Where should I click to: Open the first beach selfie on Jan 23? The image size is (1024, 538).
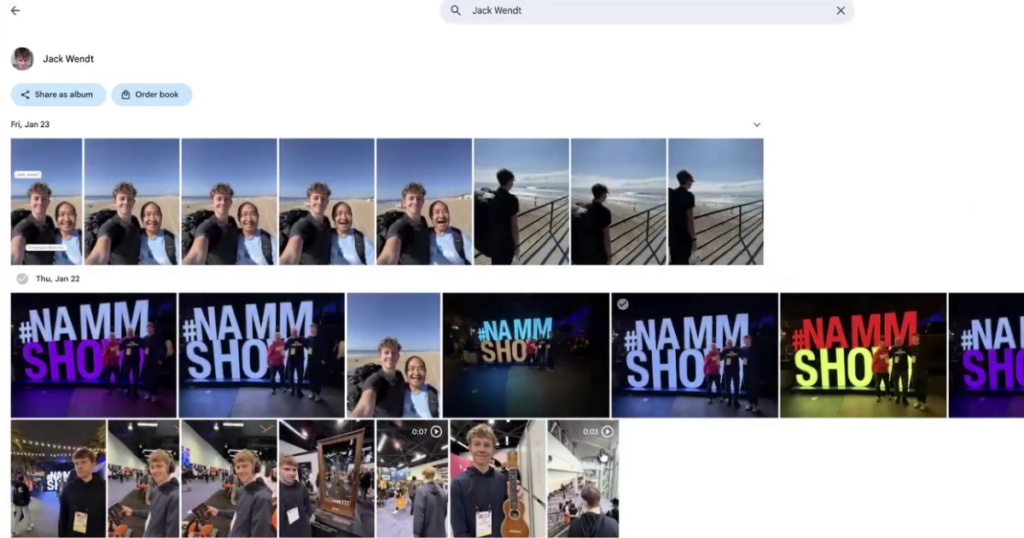[46, 201]
